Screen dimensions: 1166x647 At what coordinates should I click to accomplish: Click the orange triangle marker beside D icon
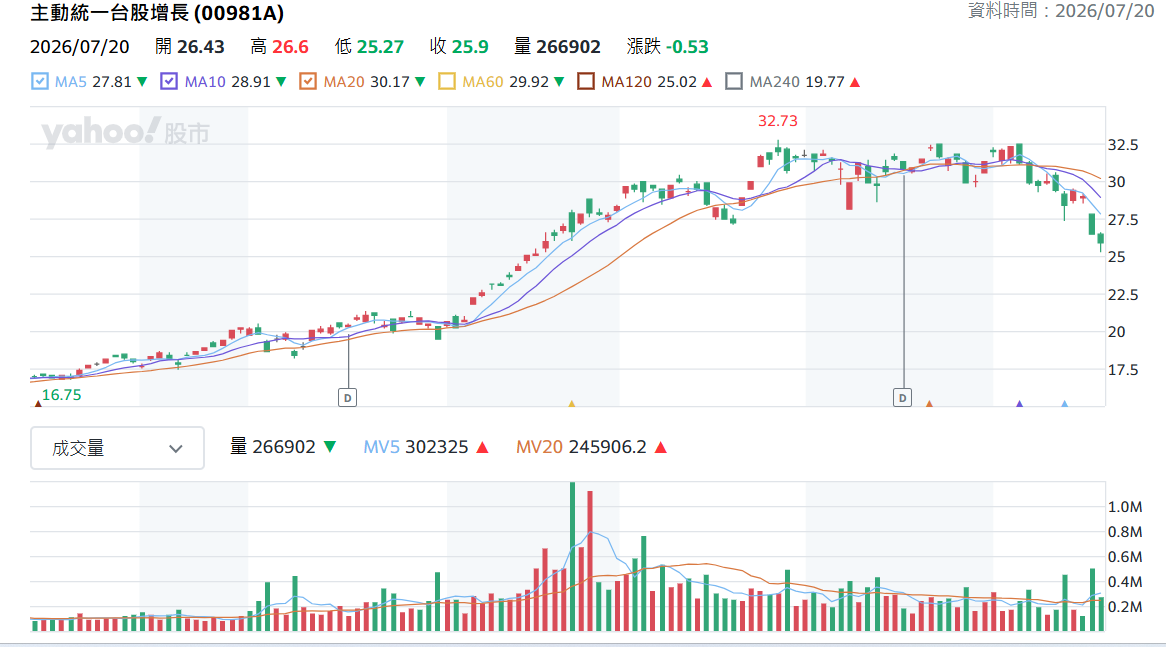(929, 404)
